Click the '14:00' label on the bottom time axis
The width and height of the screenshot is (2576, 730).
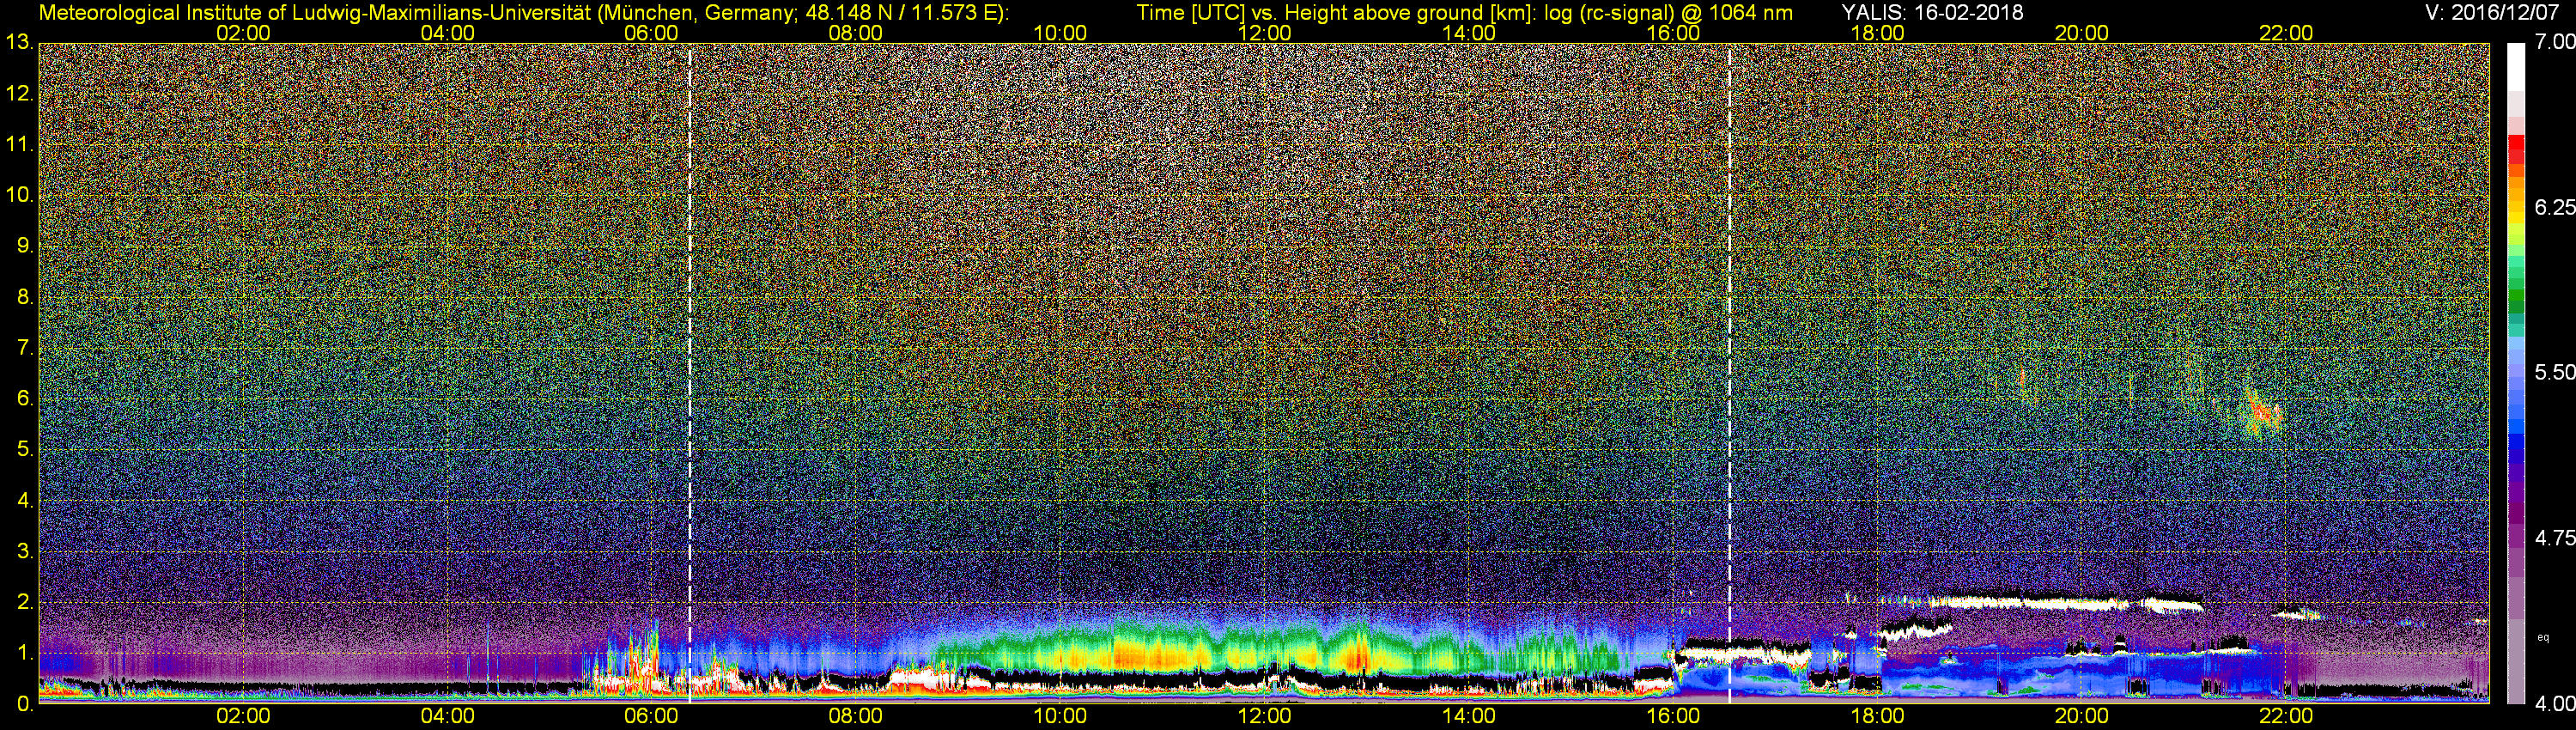coord(1469,716)
